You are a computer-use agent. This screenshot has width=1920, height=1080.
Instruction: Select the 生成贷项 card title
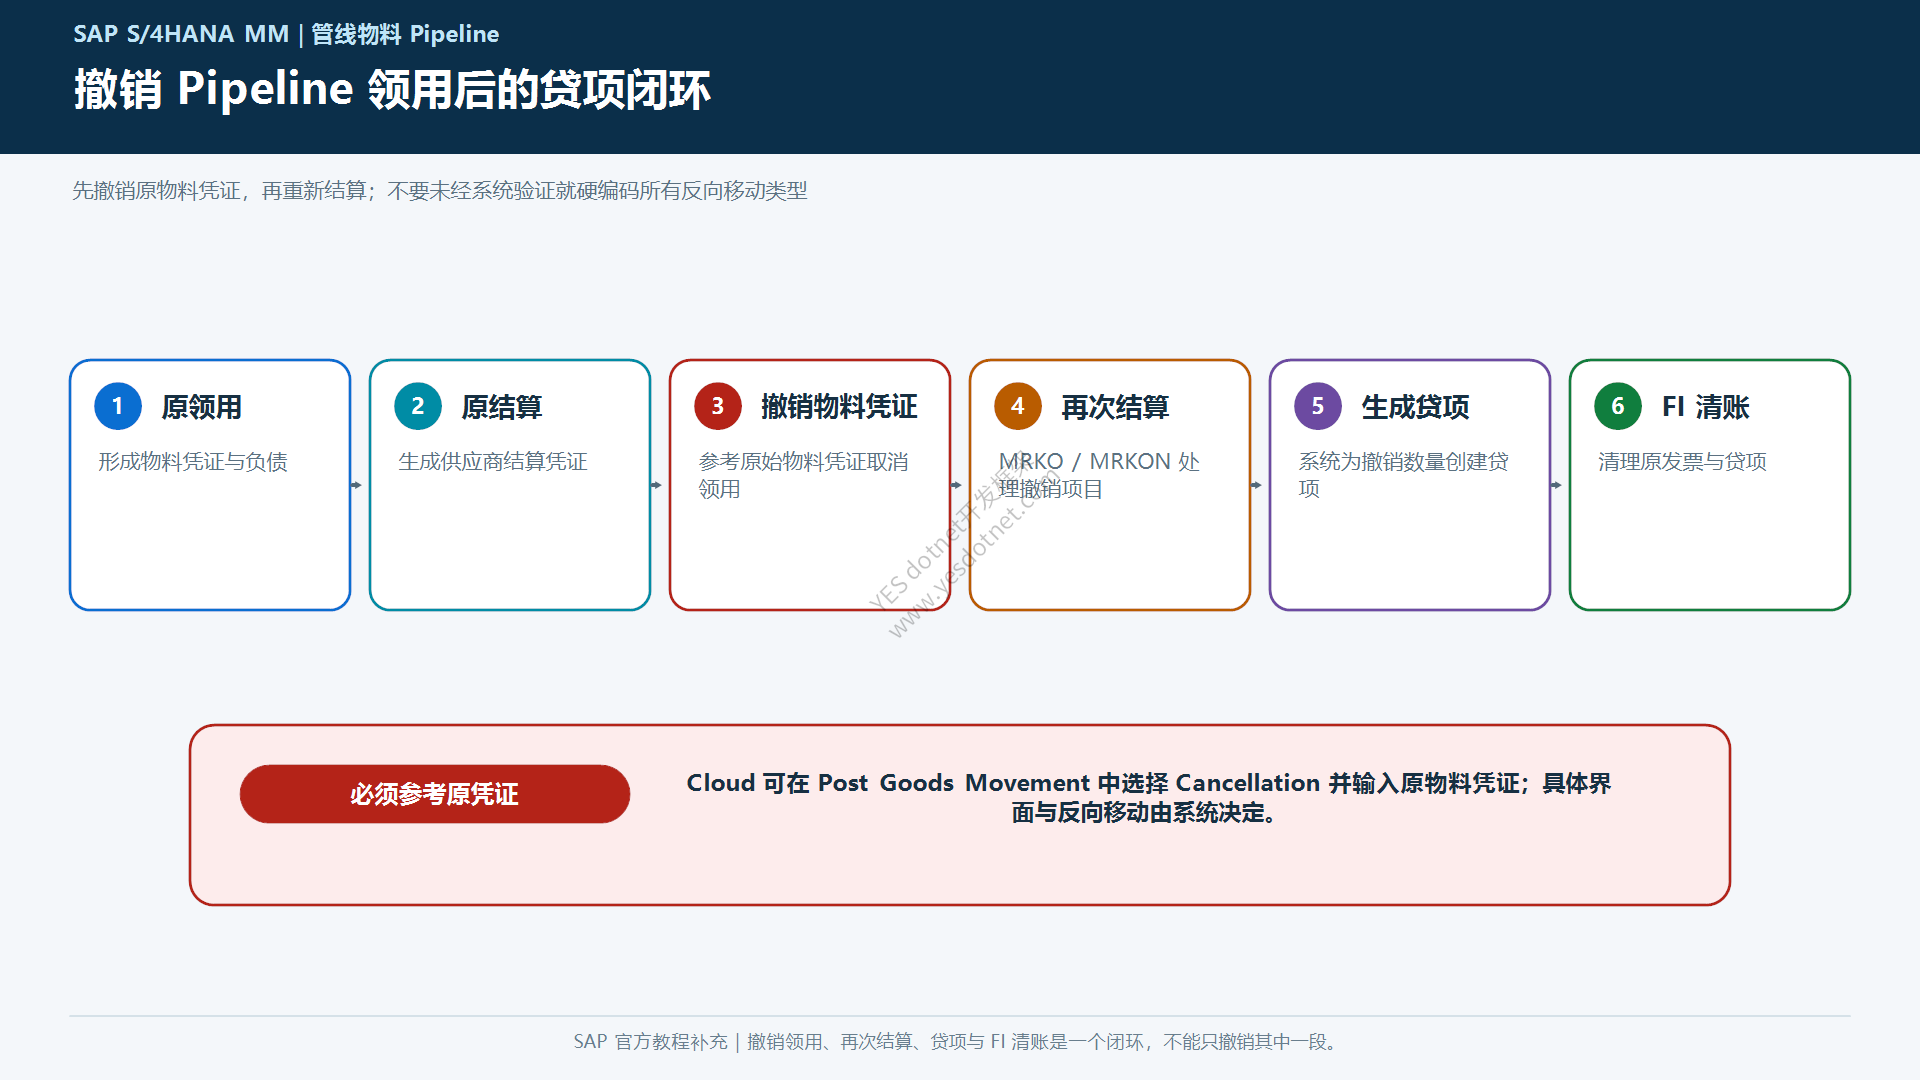click(x=1415, y=407)
